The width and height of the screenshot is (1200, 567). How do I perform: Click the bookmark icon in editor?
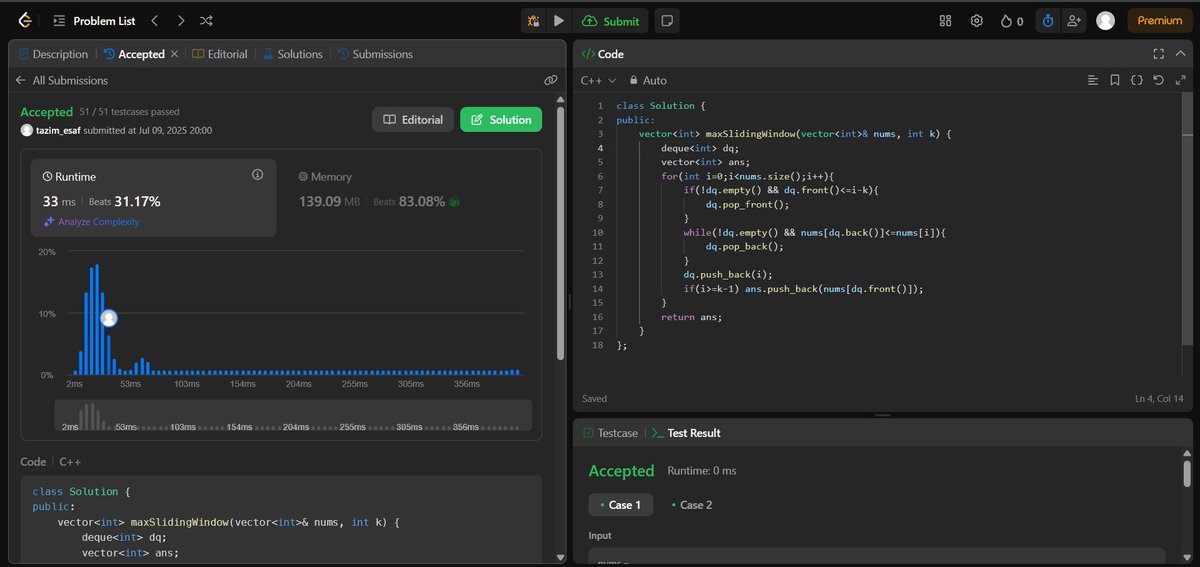[1115, 80]
